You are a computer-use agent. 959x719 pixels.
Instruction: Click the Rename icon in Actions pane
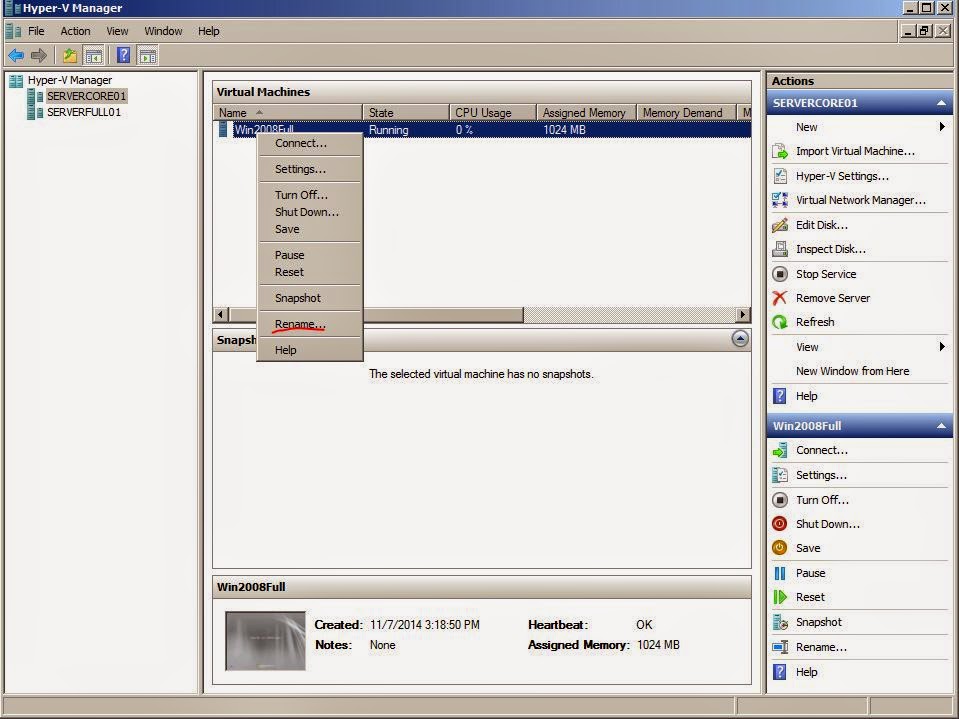tap(780, 647)
